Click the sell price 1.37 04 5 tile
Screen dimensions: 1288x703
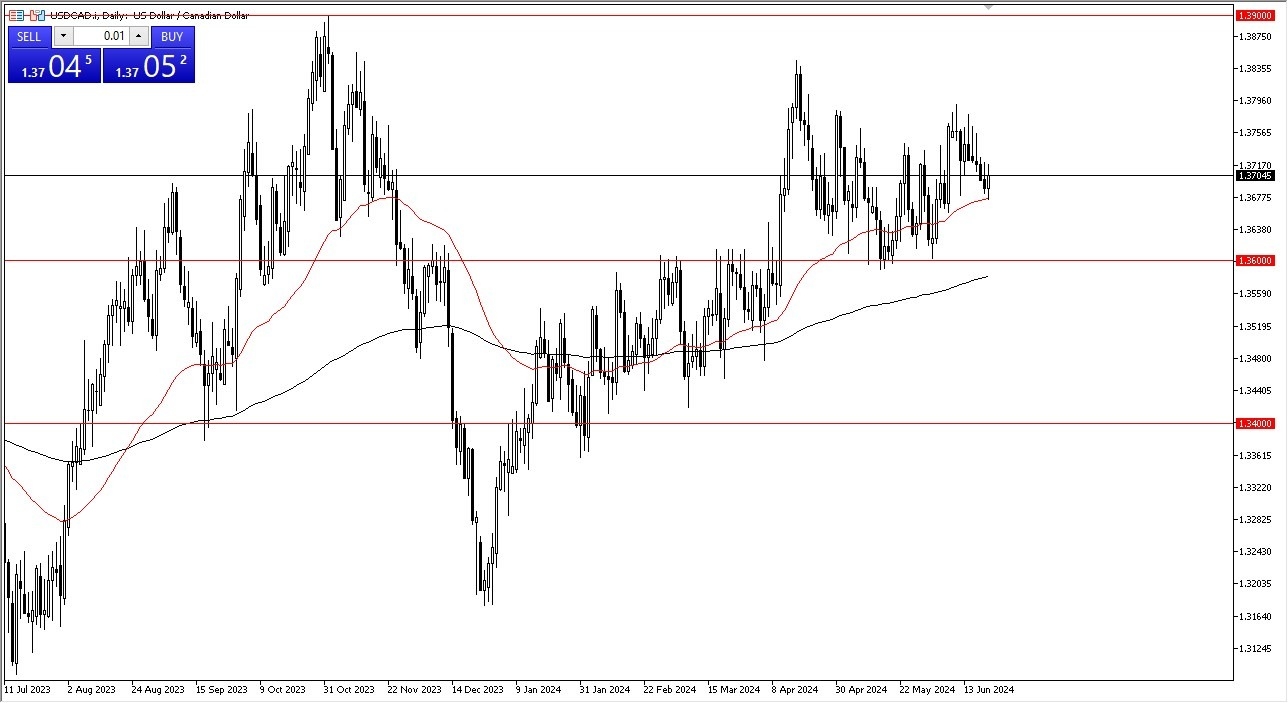[54, 66]
